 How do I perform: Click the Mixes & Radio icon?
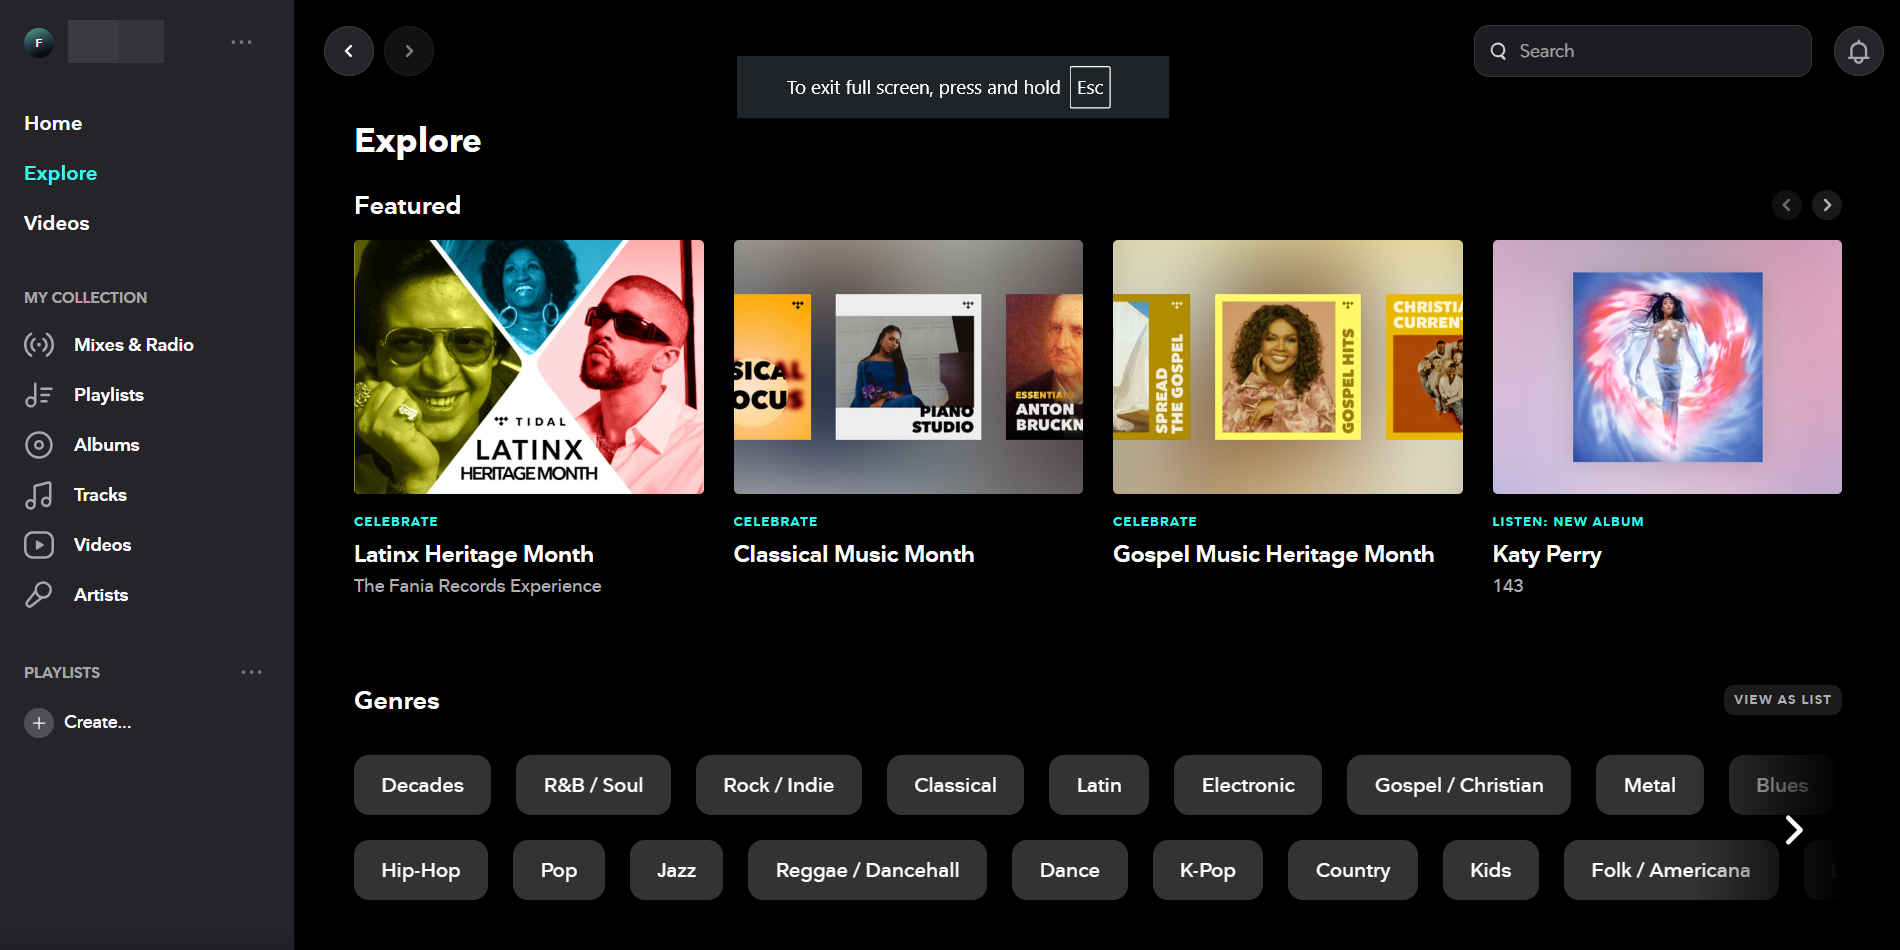pyautogui.click(x=39, y=345)
